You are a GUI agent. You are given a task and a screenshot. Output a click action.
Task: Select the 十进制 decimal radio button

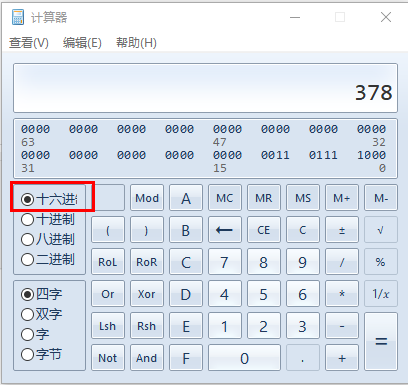[48, 219]
